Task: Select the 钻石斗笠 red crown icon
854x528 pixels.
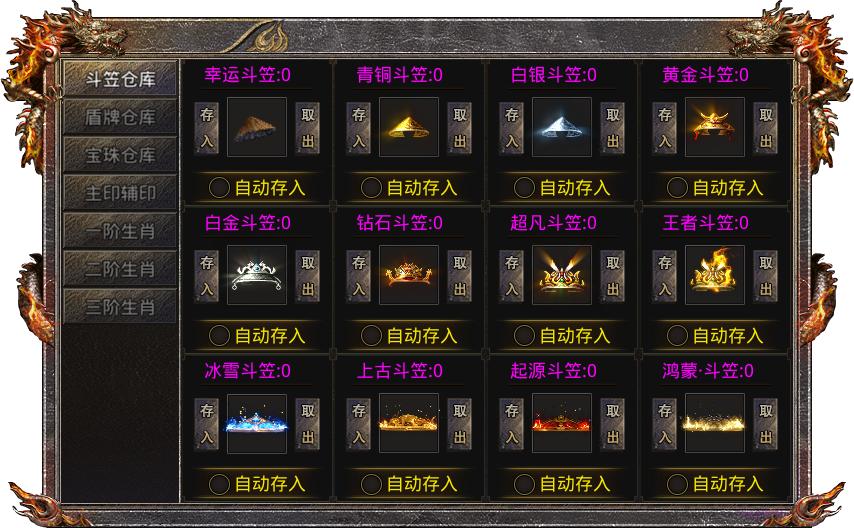Action: 408,275
